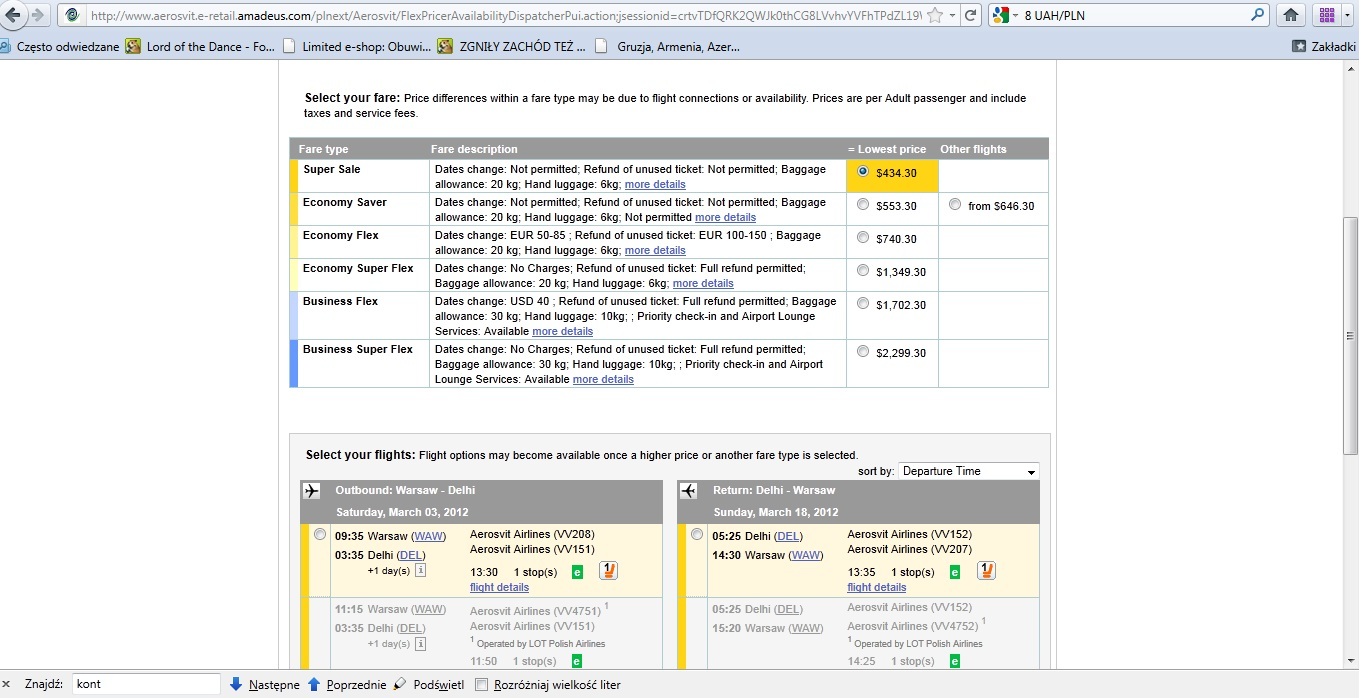Open more details link for Super Sale
1361x698 pixels.
coord(655,184)
